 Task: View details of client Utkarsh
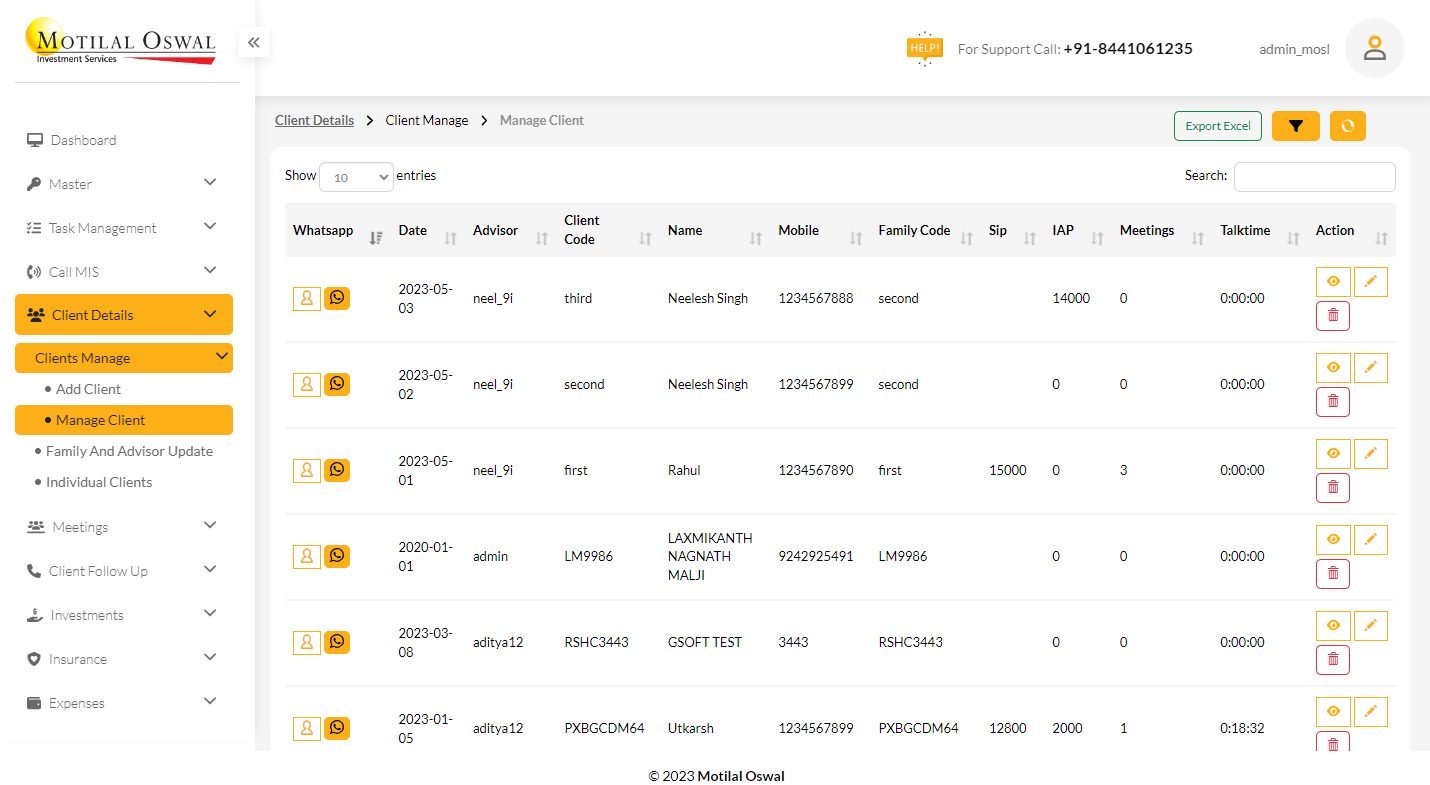pos(1333,712)
